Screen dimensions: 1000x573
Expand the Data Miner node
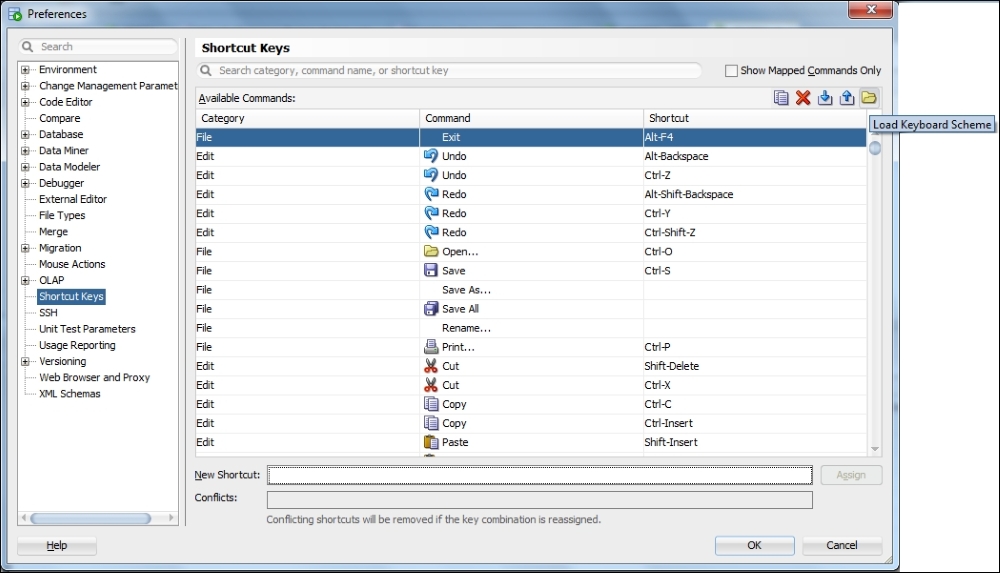point(25,151)
